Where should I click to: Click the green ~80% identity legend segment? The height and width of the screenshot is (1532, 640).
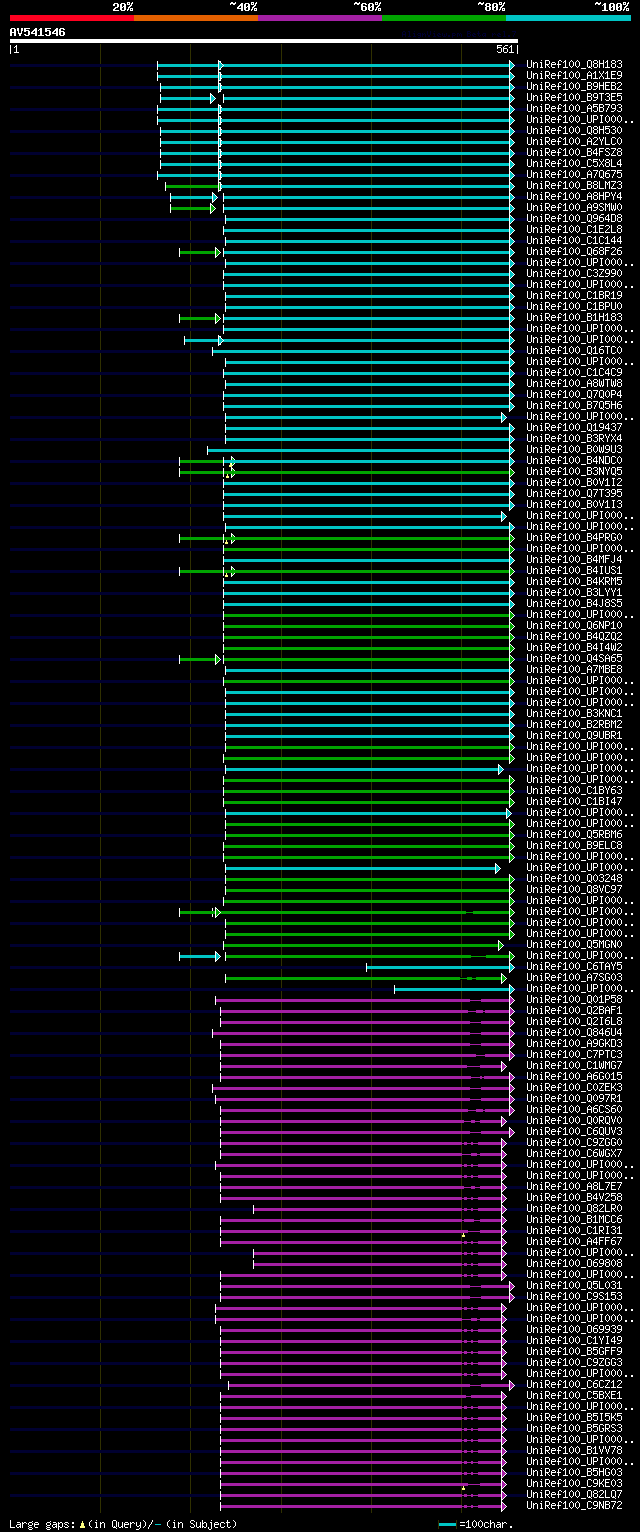(444, 17)
